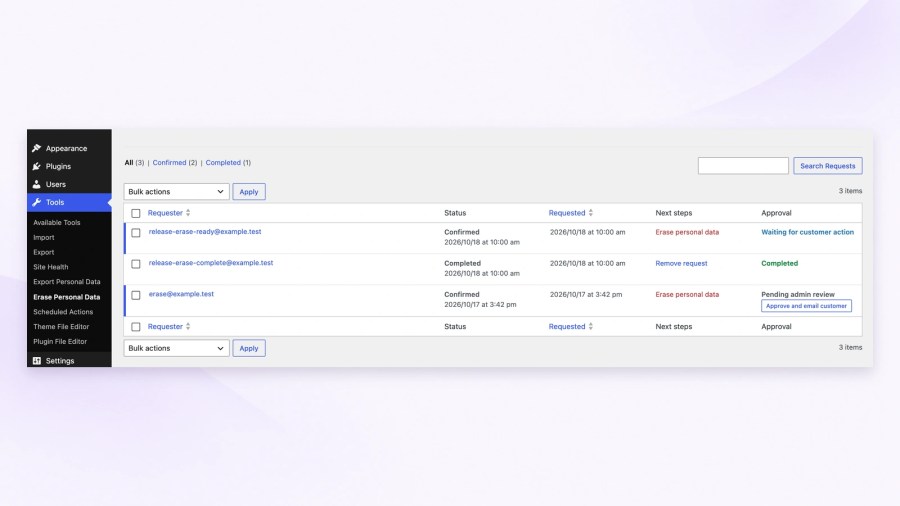Sort by Requested arrows in top header
The width and height of the screenshot is (900, 506).
click(x=591, y=213)
